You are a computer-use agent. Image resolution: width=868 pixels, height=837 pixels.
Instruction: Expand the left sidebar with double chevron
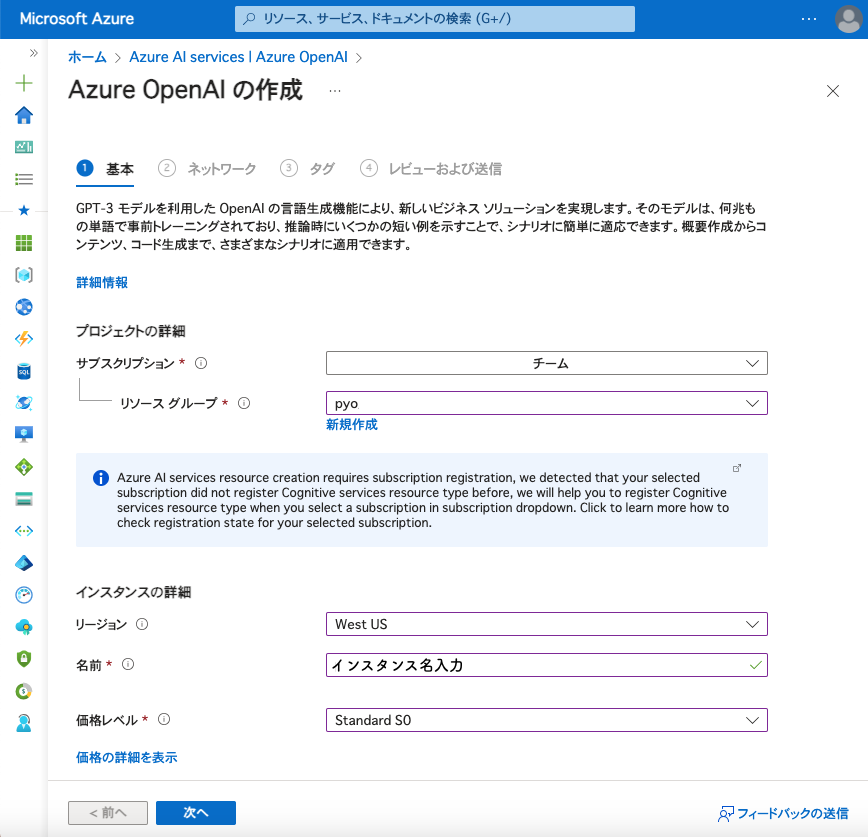pos(34,53)
